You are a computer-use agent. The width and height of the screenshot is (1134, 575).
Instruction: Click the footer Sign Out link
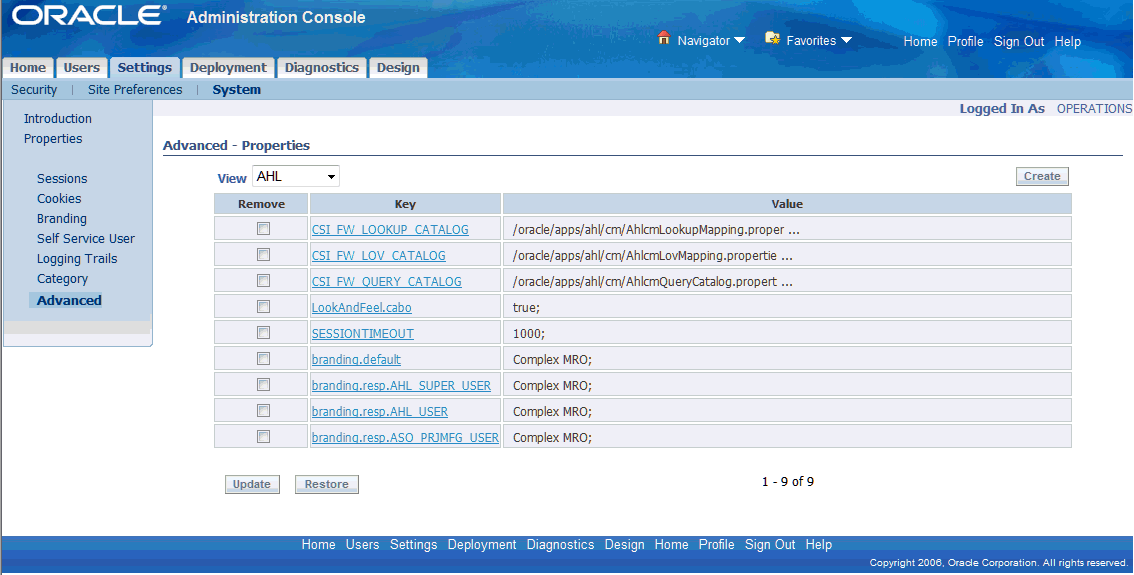(x=770, y=545)
